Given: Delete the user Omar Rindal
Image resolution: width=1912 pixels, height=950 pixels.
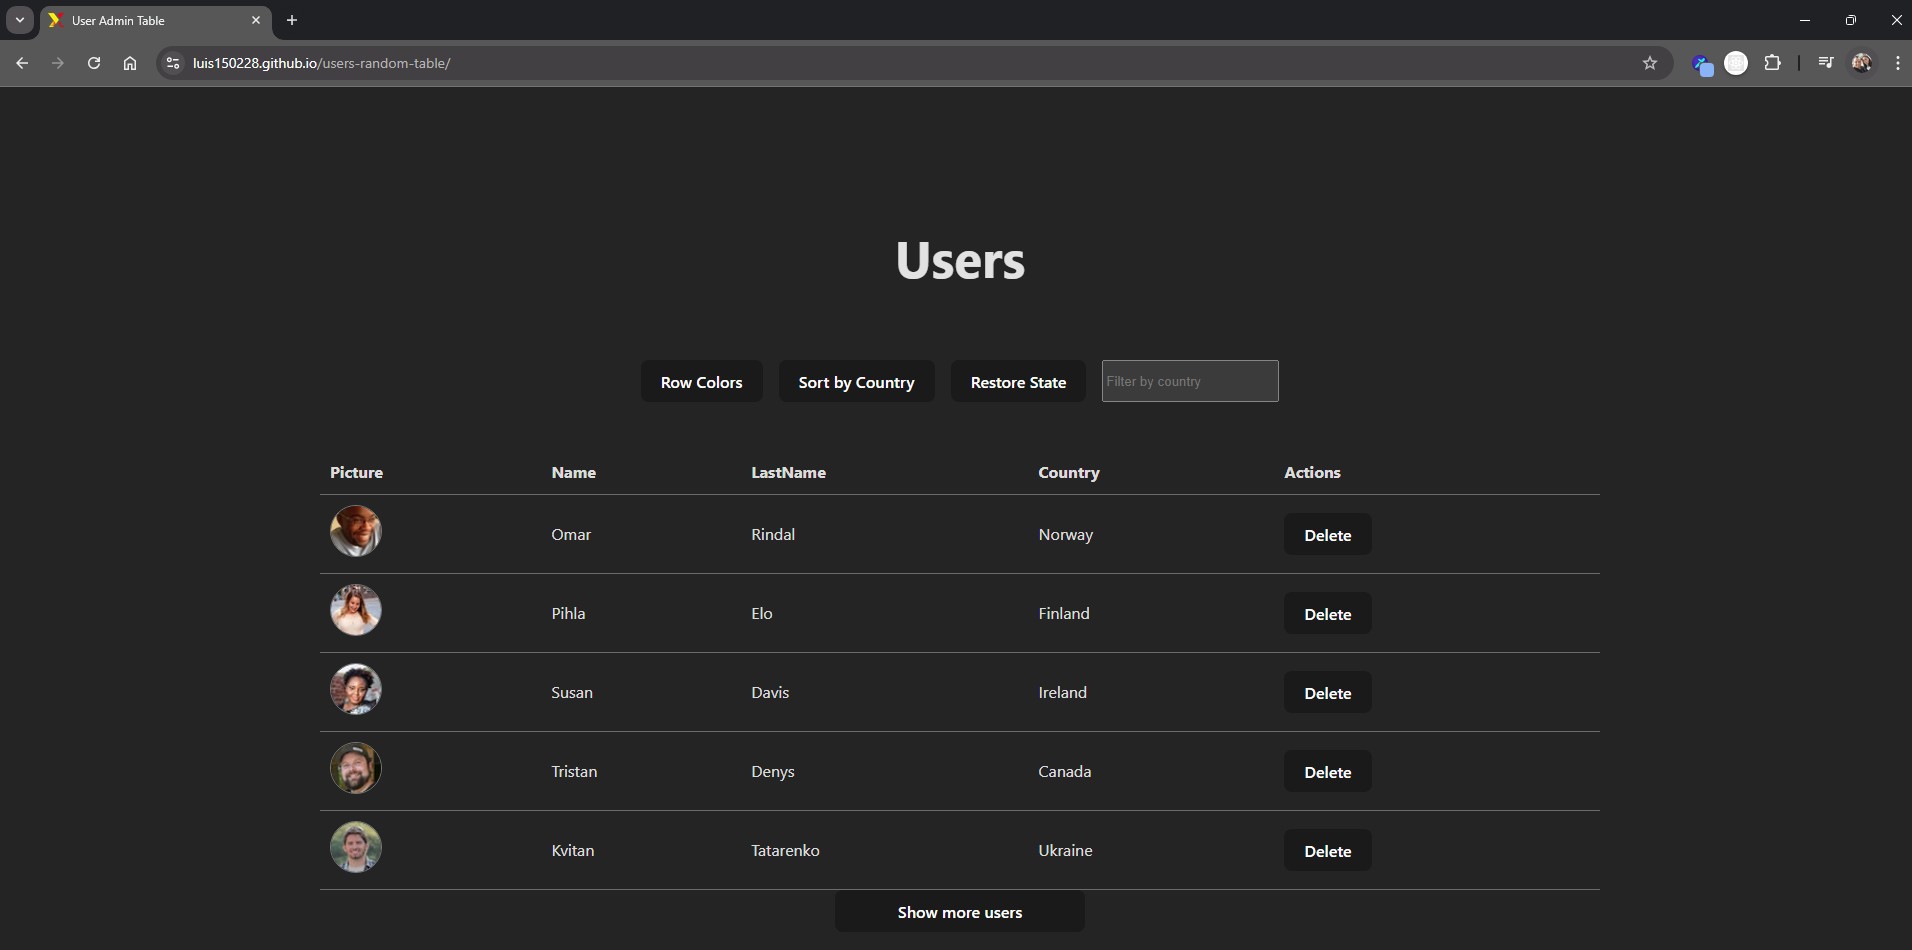Looking at the screenshot, I should click(1327, 535).
